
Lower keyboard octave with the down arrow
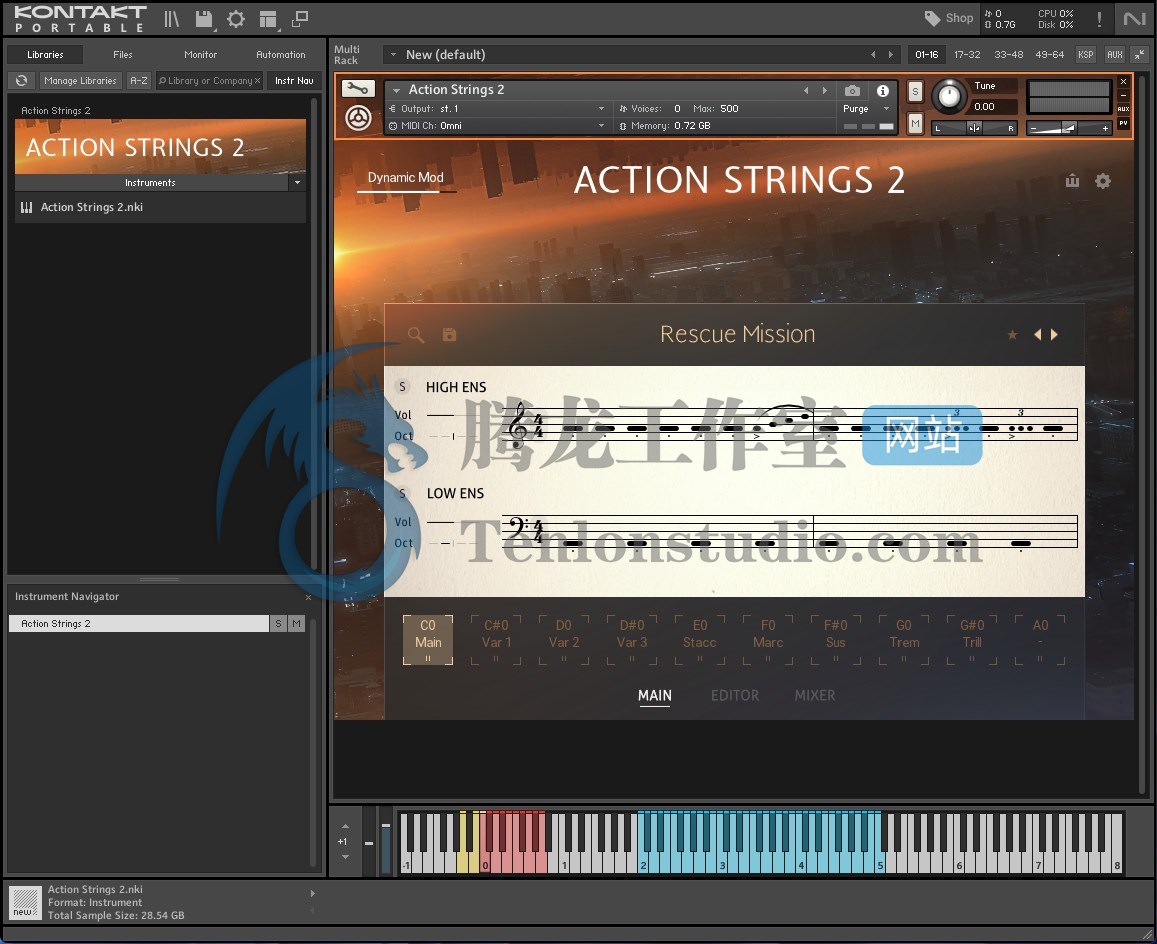pyautogui.click(x=345, y=857)
